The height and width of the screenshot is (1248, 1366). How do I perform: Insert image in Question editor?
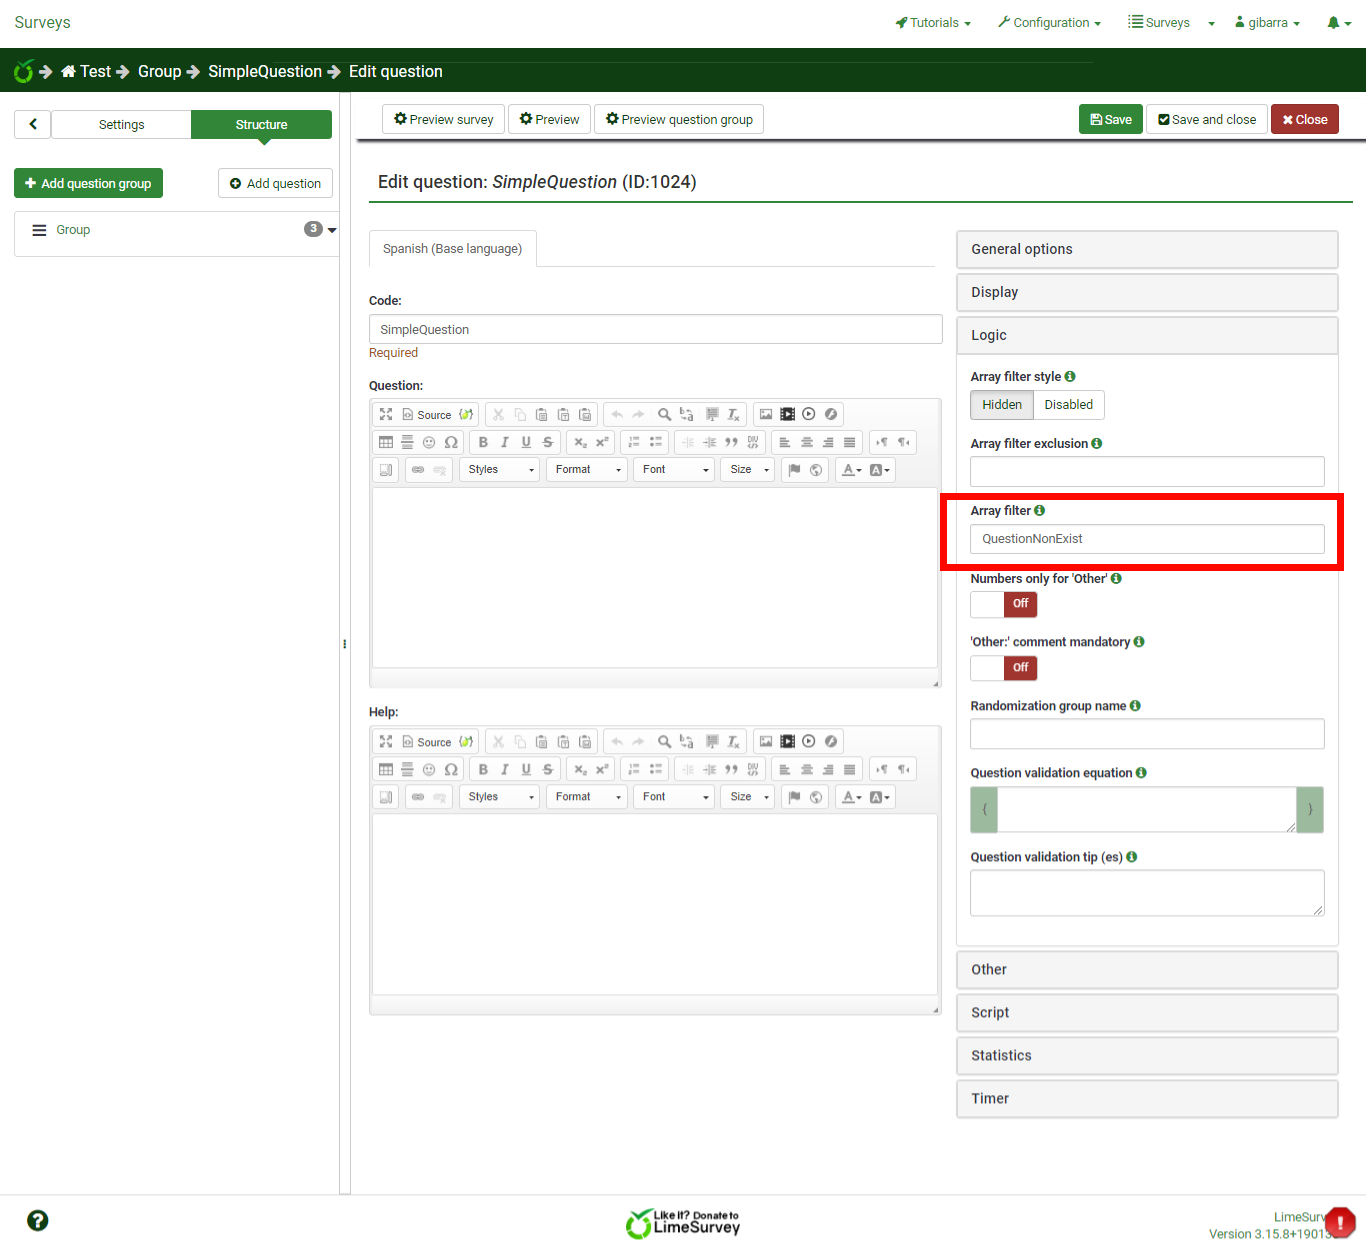766,414
